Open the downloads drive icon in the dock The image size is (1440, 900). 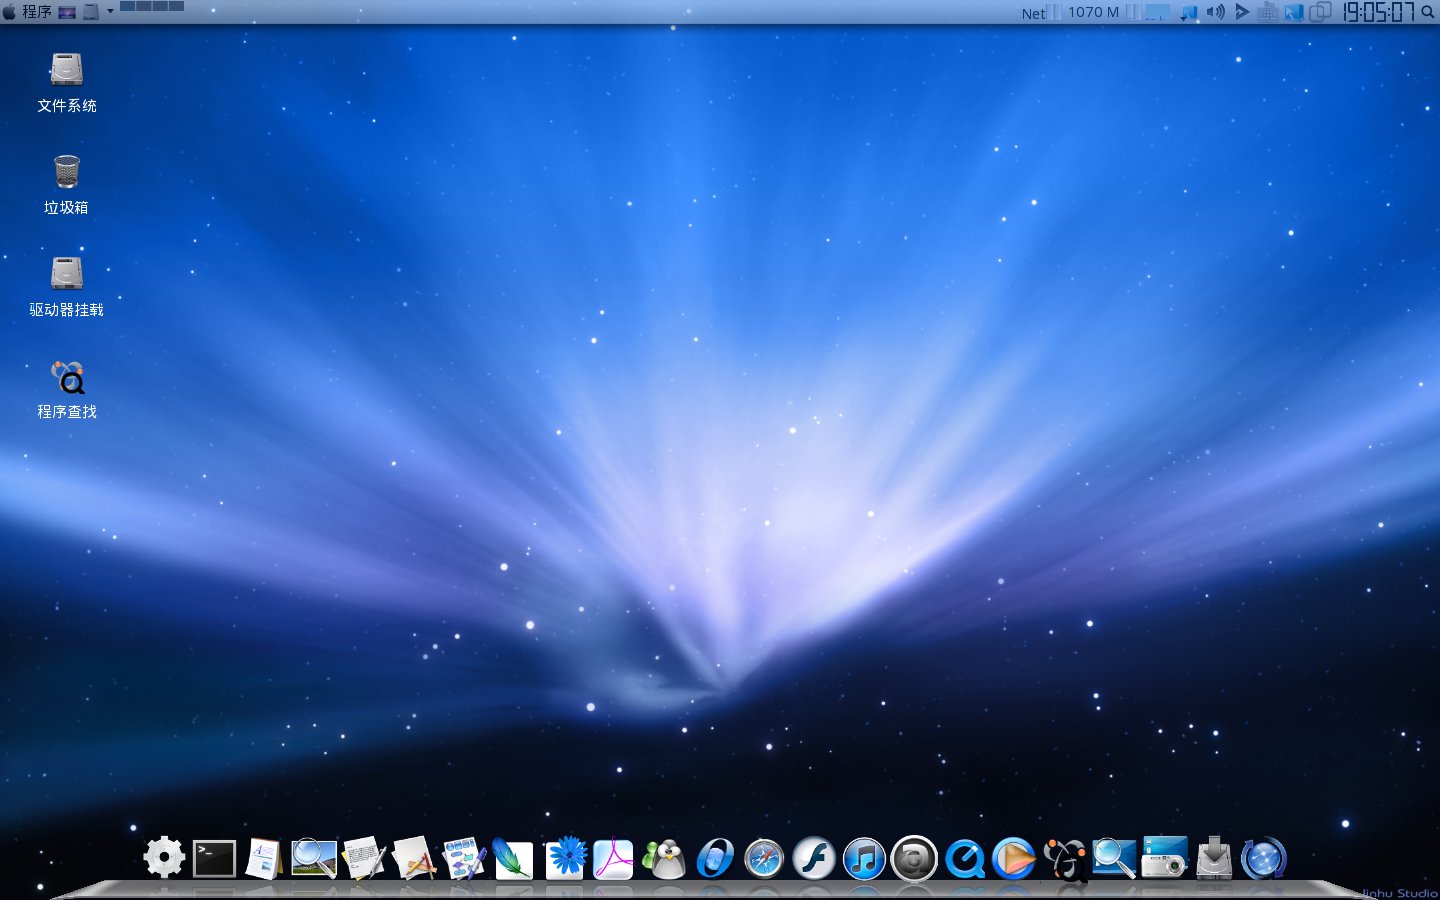[1214, 858]
